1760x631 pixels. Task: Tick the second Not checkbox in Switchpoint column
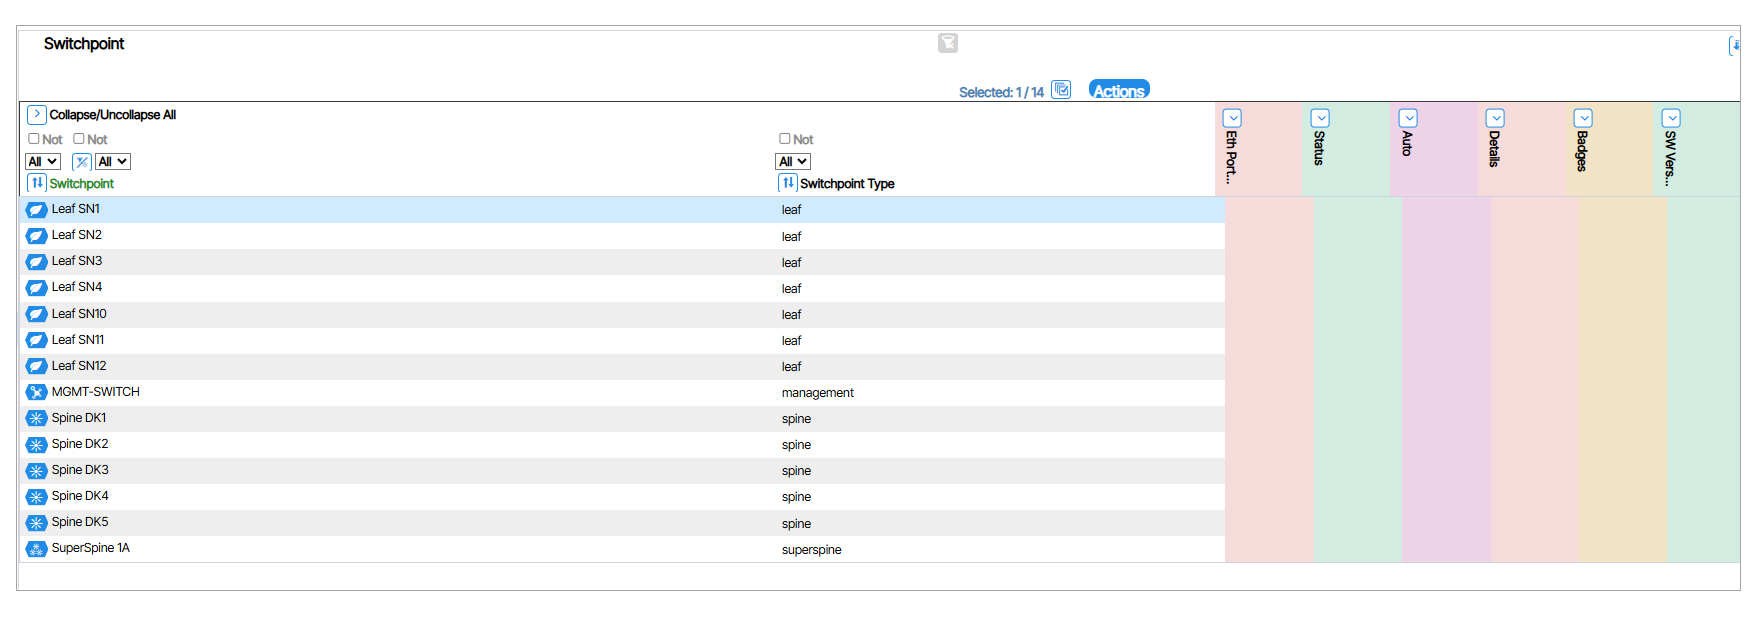pos(79,139)
